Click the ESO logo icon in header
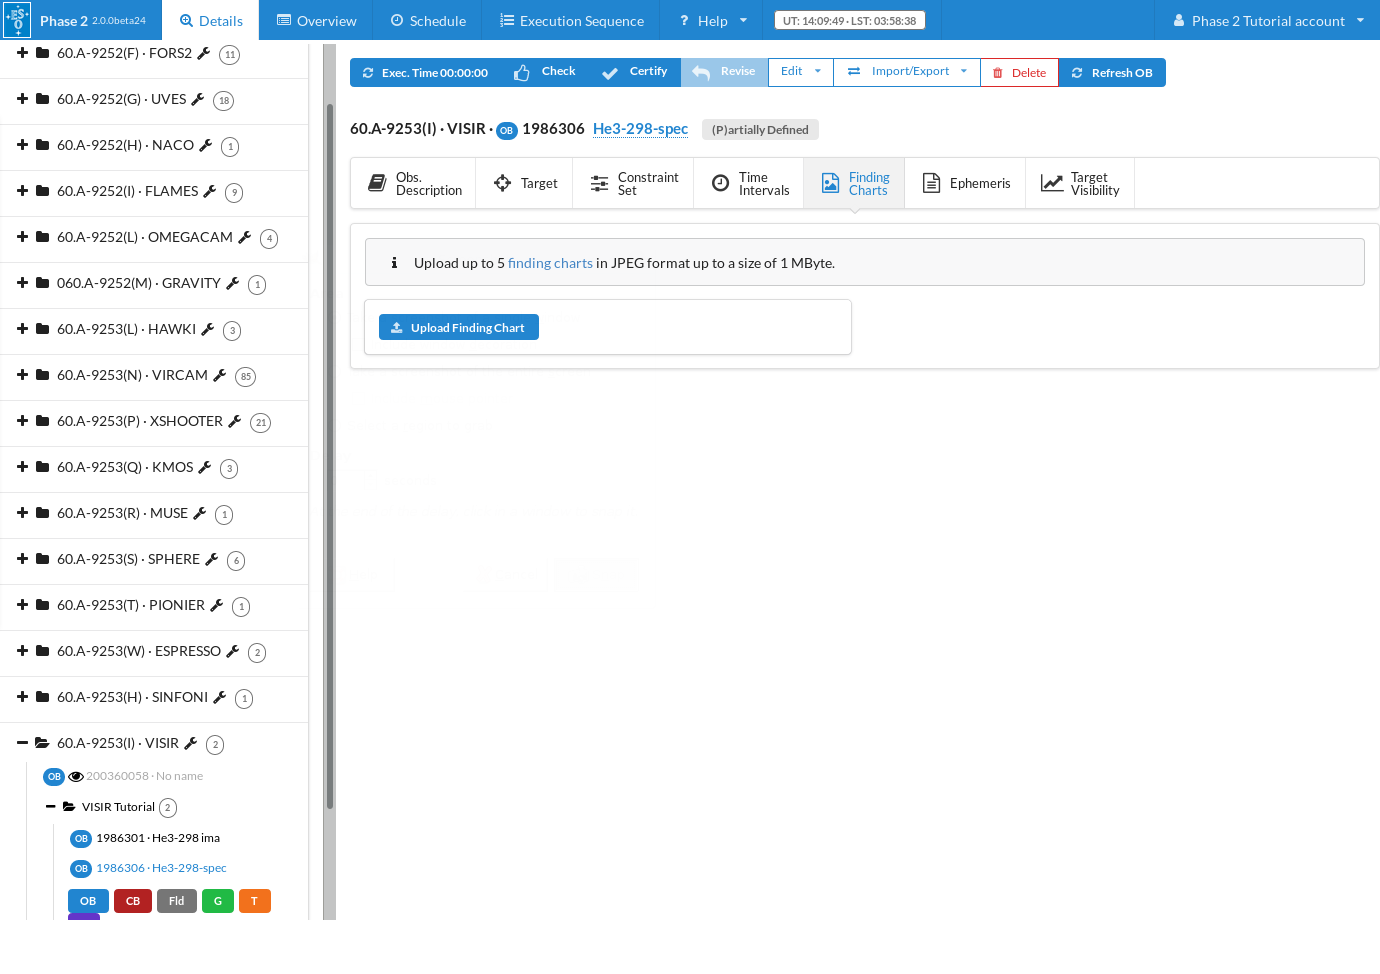The height and width of the screenshot is (974, 1380). [x=17, y=20]
